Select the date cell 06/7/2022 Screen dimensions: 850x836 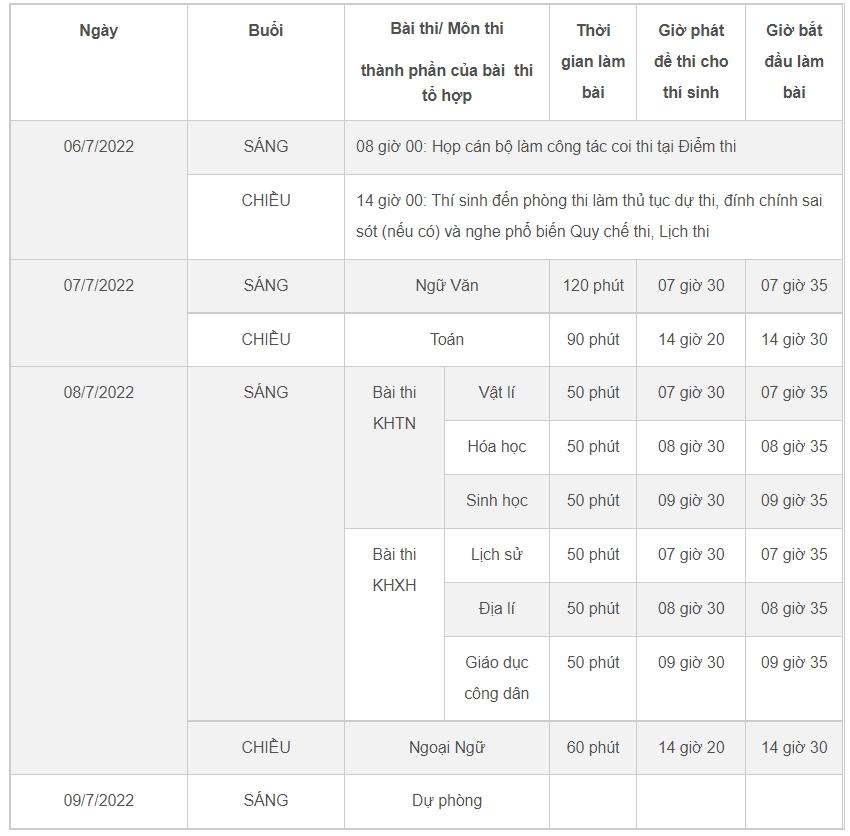[x=98, y=147]
